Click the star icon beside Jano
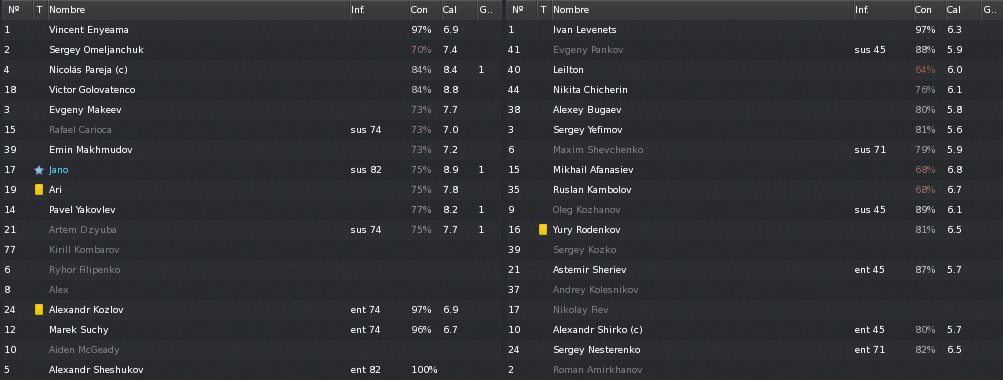This screenshot has height=380, width=1003. pos(39,170)
